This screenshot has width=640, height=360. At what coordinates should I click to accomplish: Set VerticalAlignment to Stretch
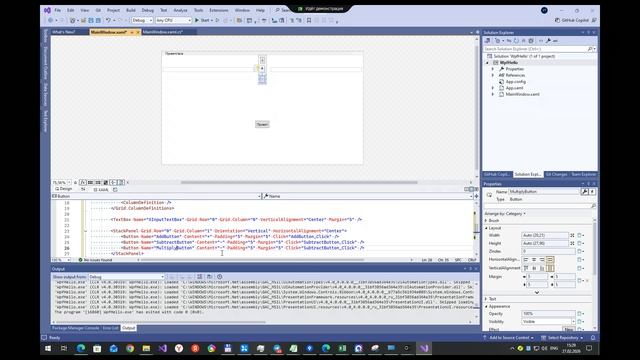550,268
